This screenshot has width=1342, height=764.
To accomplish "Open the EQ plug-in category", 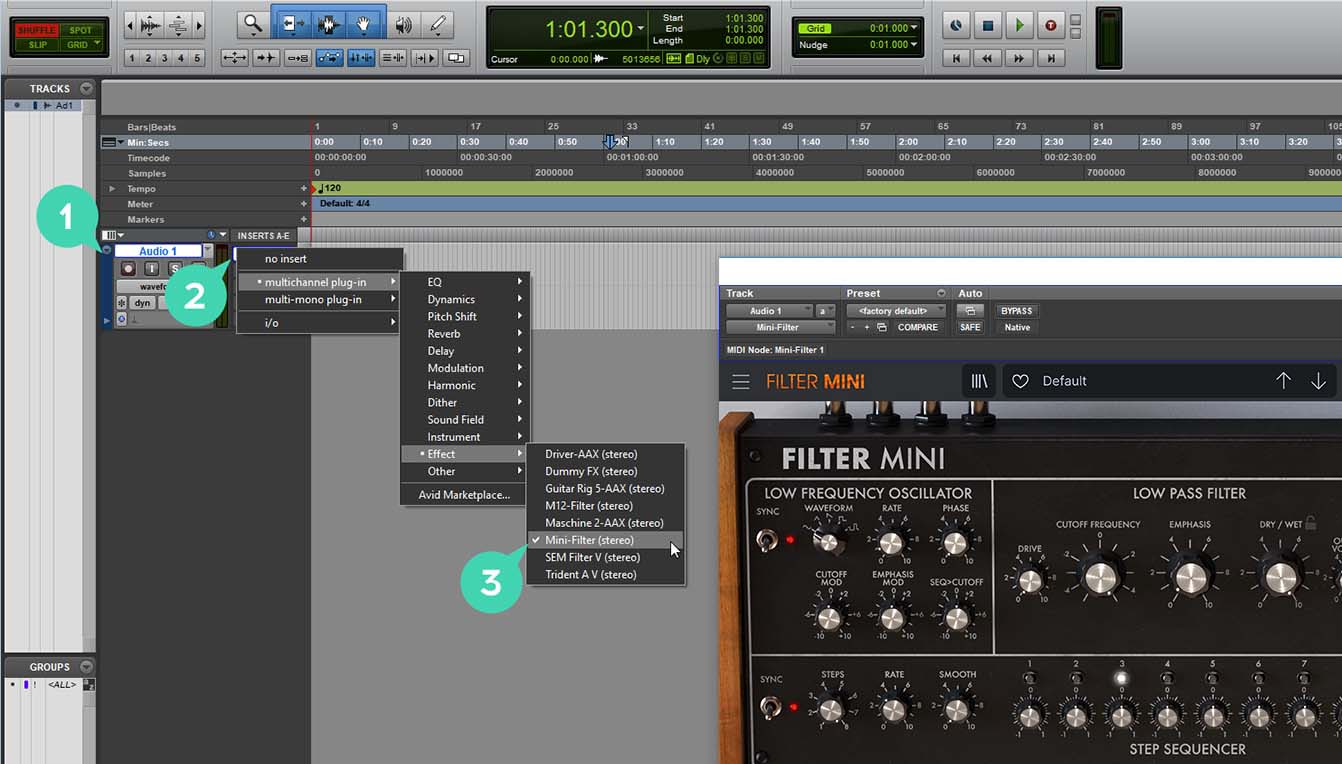I will point(465,282).
